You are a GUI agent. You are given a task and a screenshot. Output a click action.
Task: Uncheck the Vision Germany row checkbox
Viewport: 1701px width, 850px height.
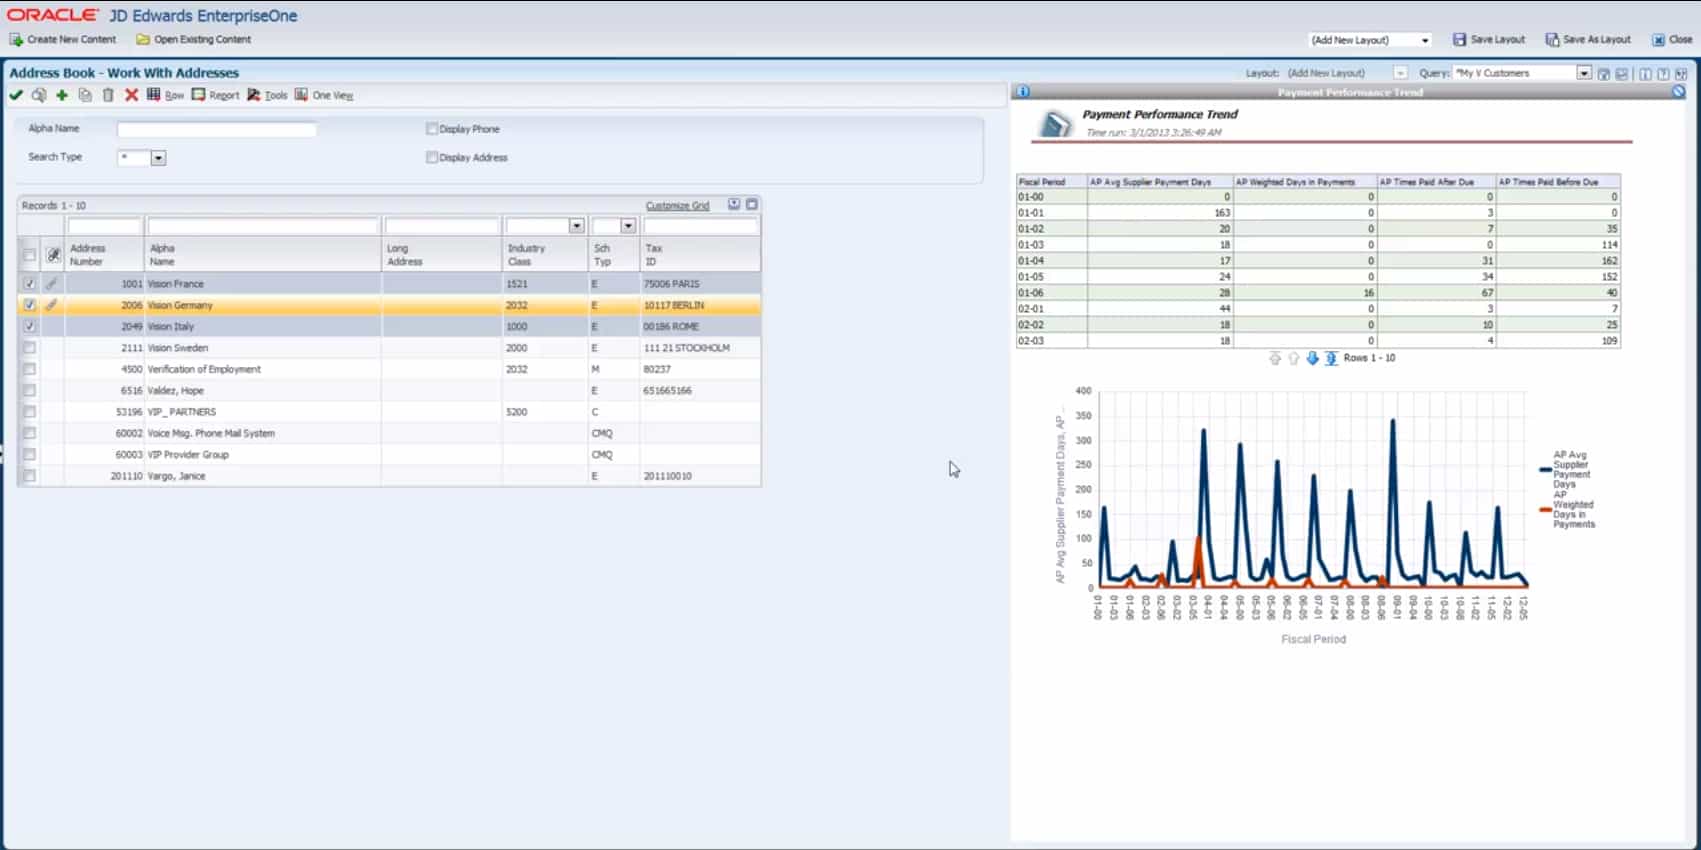tap(29, 305)
